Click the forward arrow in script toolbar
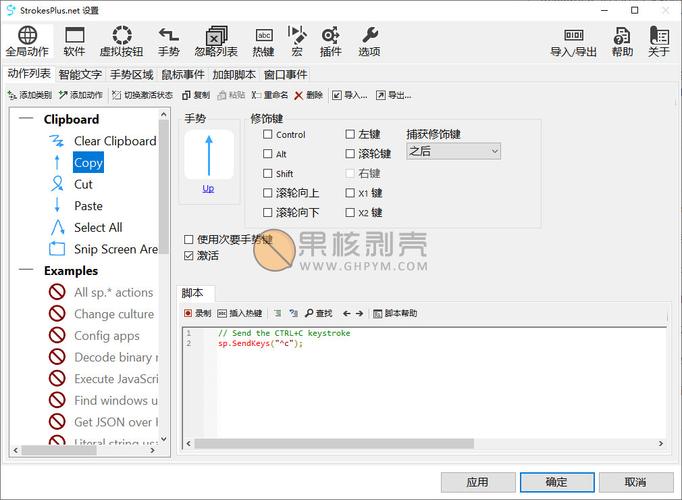 [359, 313]
